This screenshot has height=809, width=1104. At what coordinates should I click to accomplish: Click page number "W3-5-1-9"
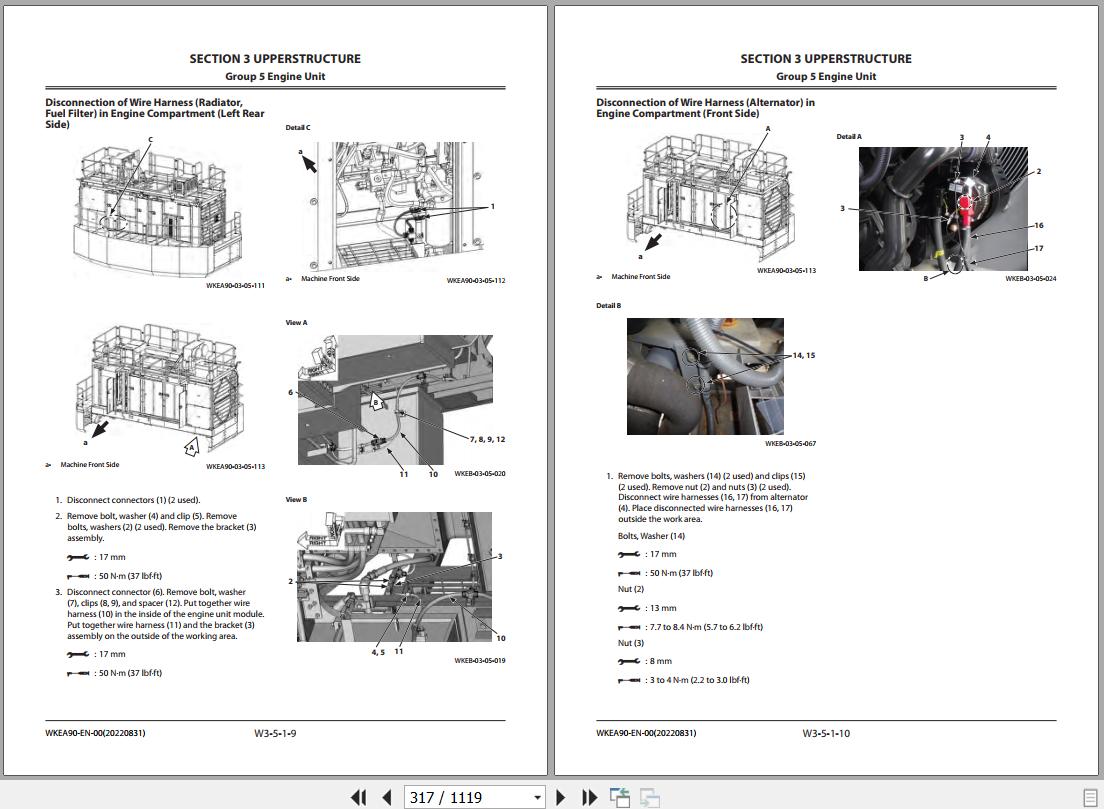(x=275, y=733)
